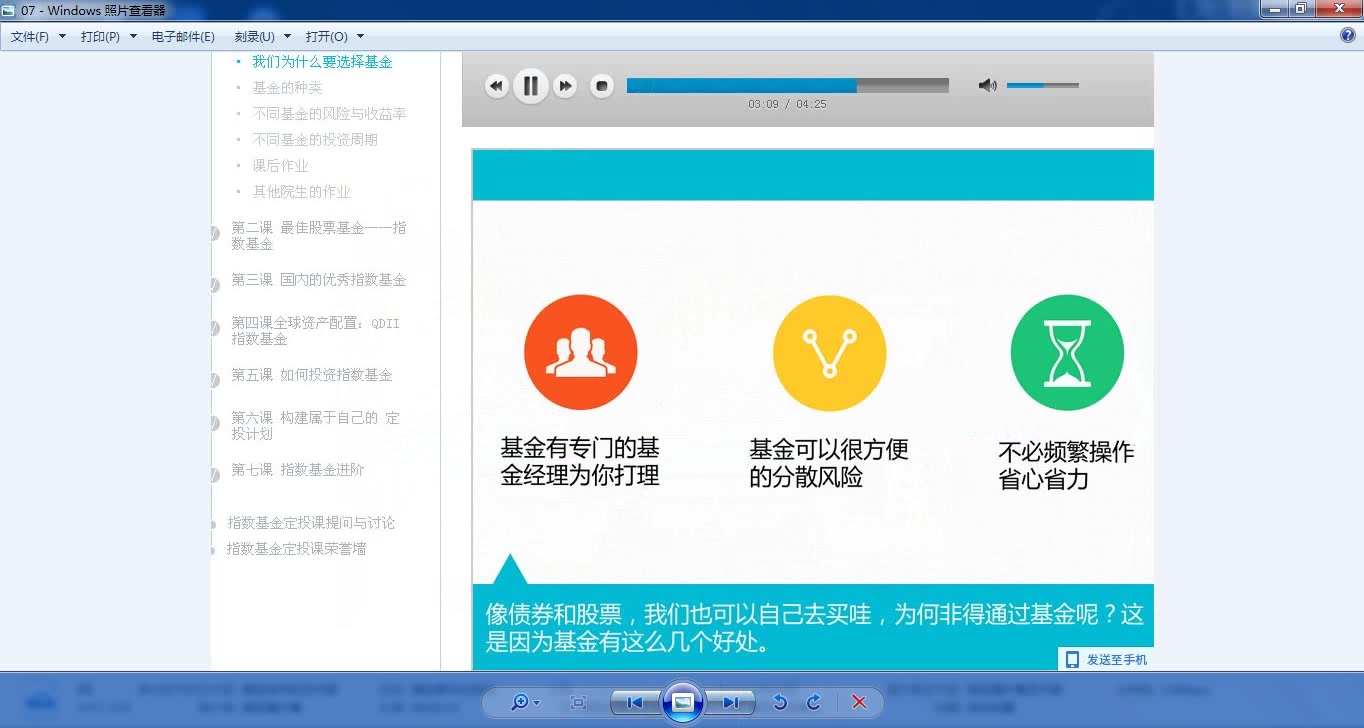This screenshot has height=728, width=1364.
Task: Expand the 打开(O) dropdown arrow
Action: pyautogui.click(x=361, y=36)
